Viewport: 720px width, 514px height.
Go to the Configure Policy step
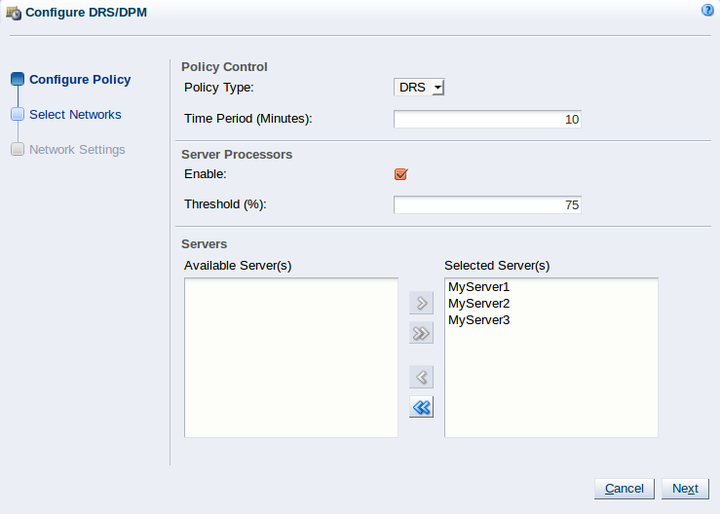tap(80, 79)
